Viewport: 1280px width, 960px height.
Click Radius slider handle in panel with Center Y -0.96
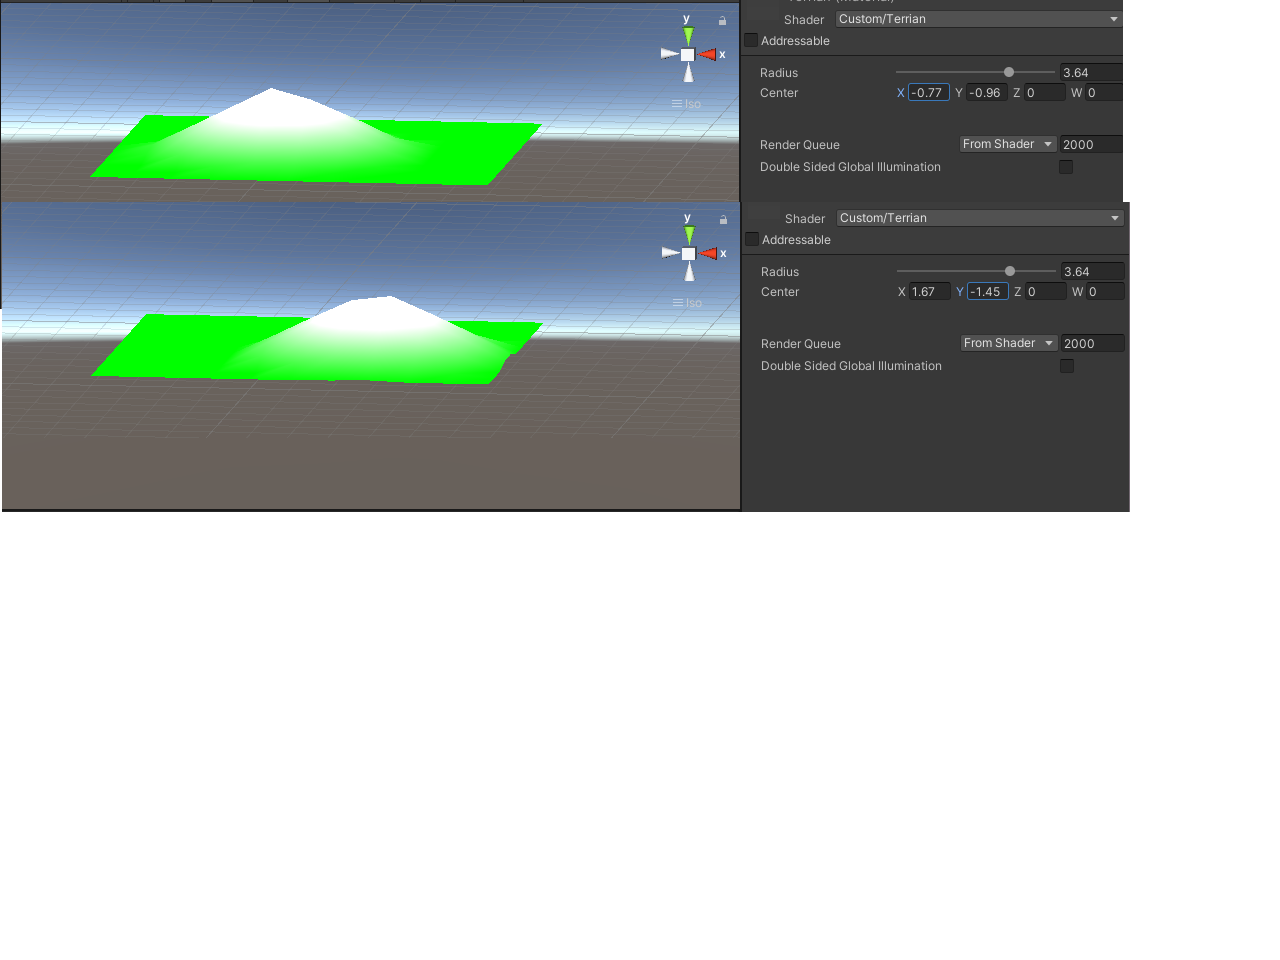[x=1009, y=72]
